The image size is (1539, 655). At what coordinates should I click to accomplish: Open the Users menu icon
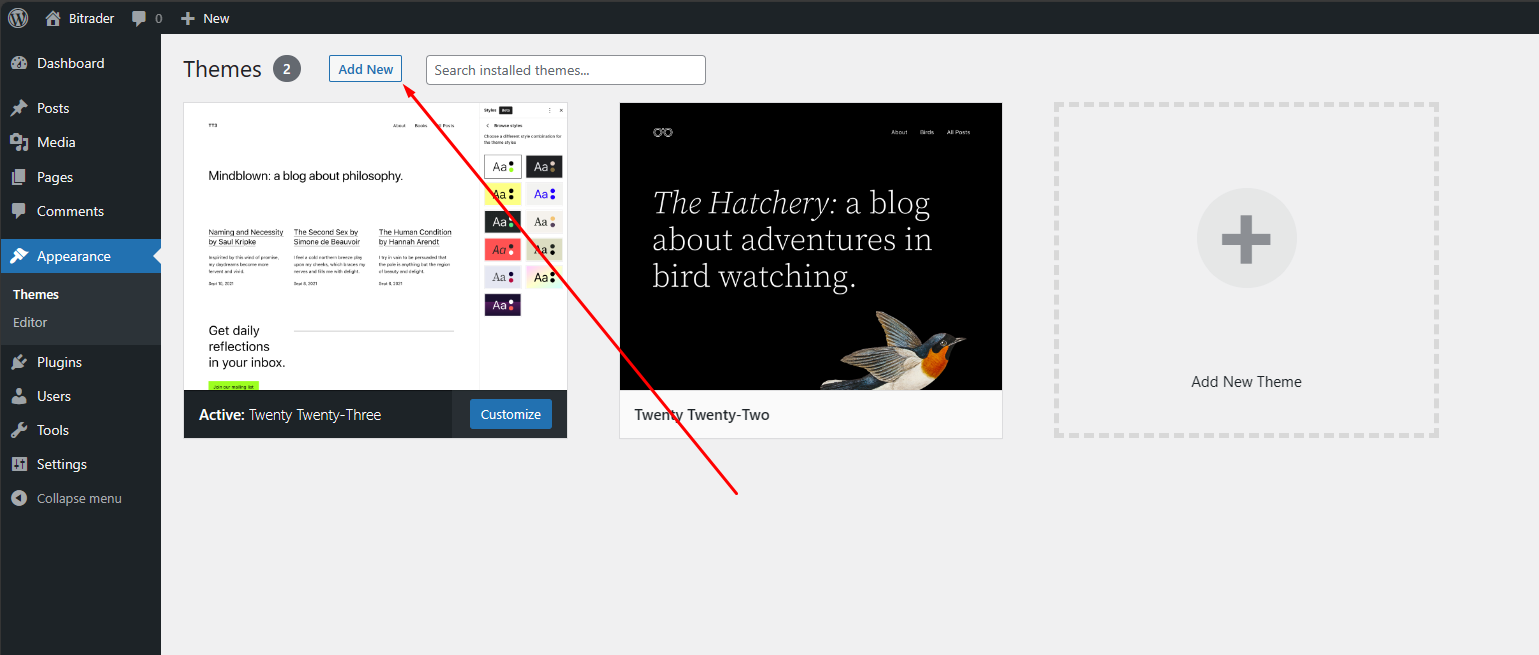(19, 396)
